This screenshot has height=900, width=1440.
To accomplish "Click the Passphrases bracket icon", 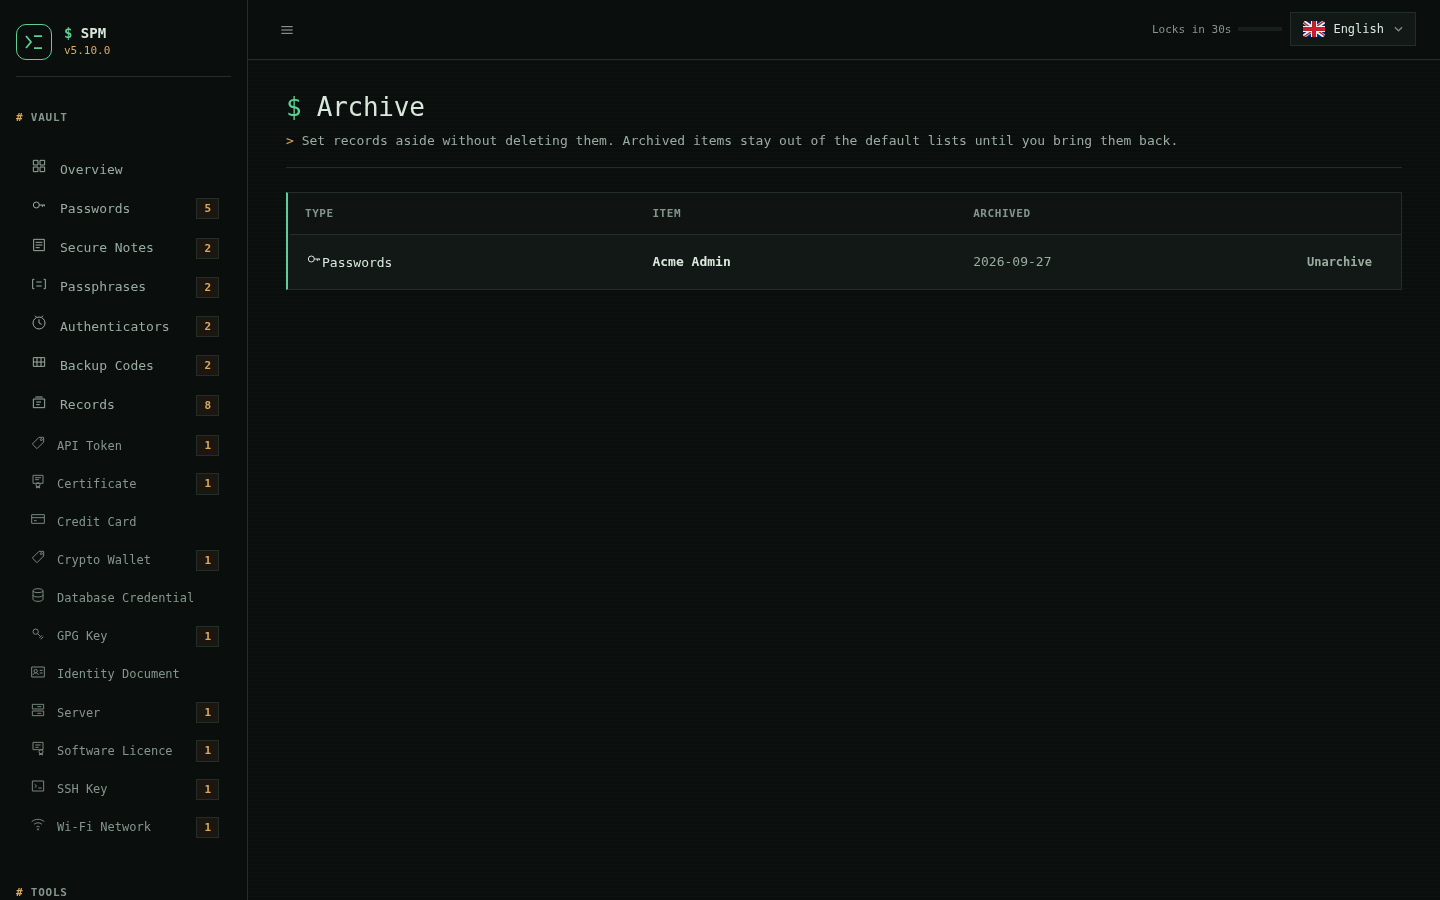I will pos(39,284).
